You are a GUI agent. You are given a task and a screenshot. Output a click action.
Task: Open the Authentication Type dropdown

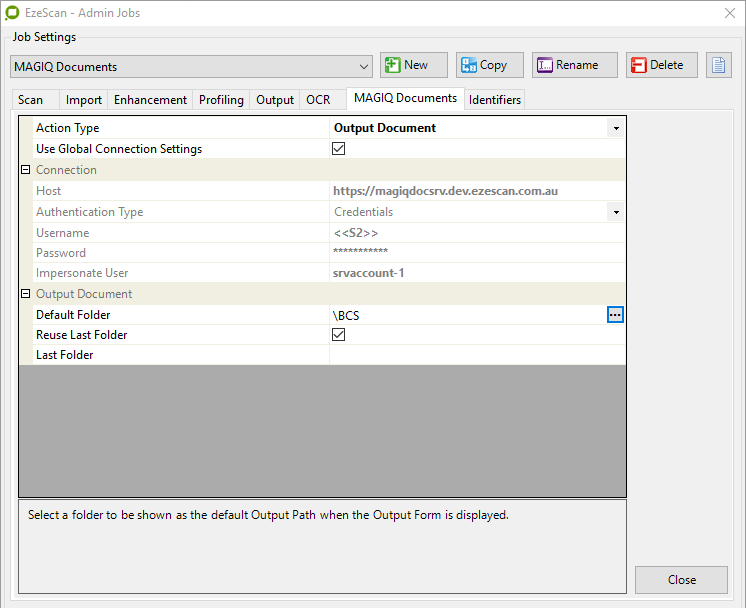(615, 212)
